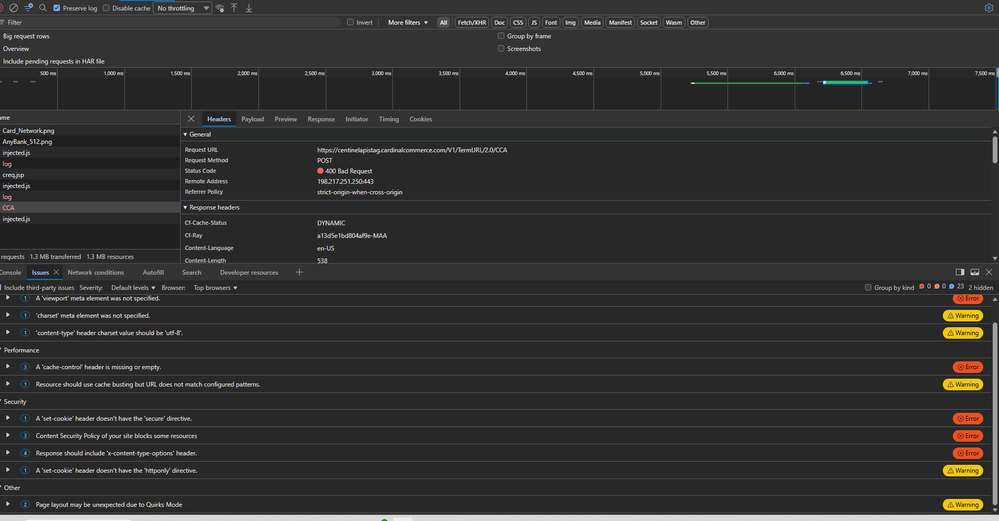Open the search magnifier icon
The width and height of the screenshot is (999, 521).
point(43,8)
